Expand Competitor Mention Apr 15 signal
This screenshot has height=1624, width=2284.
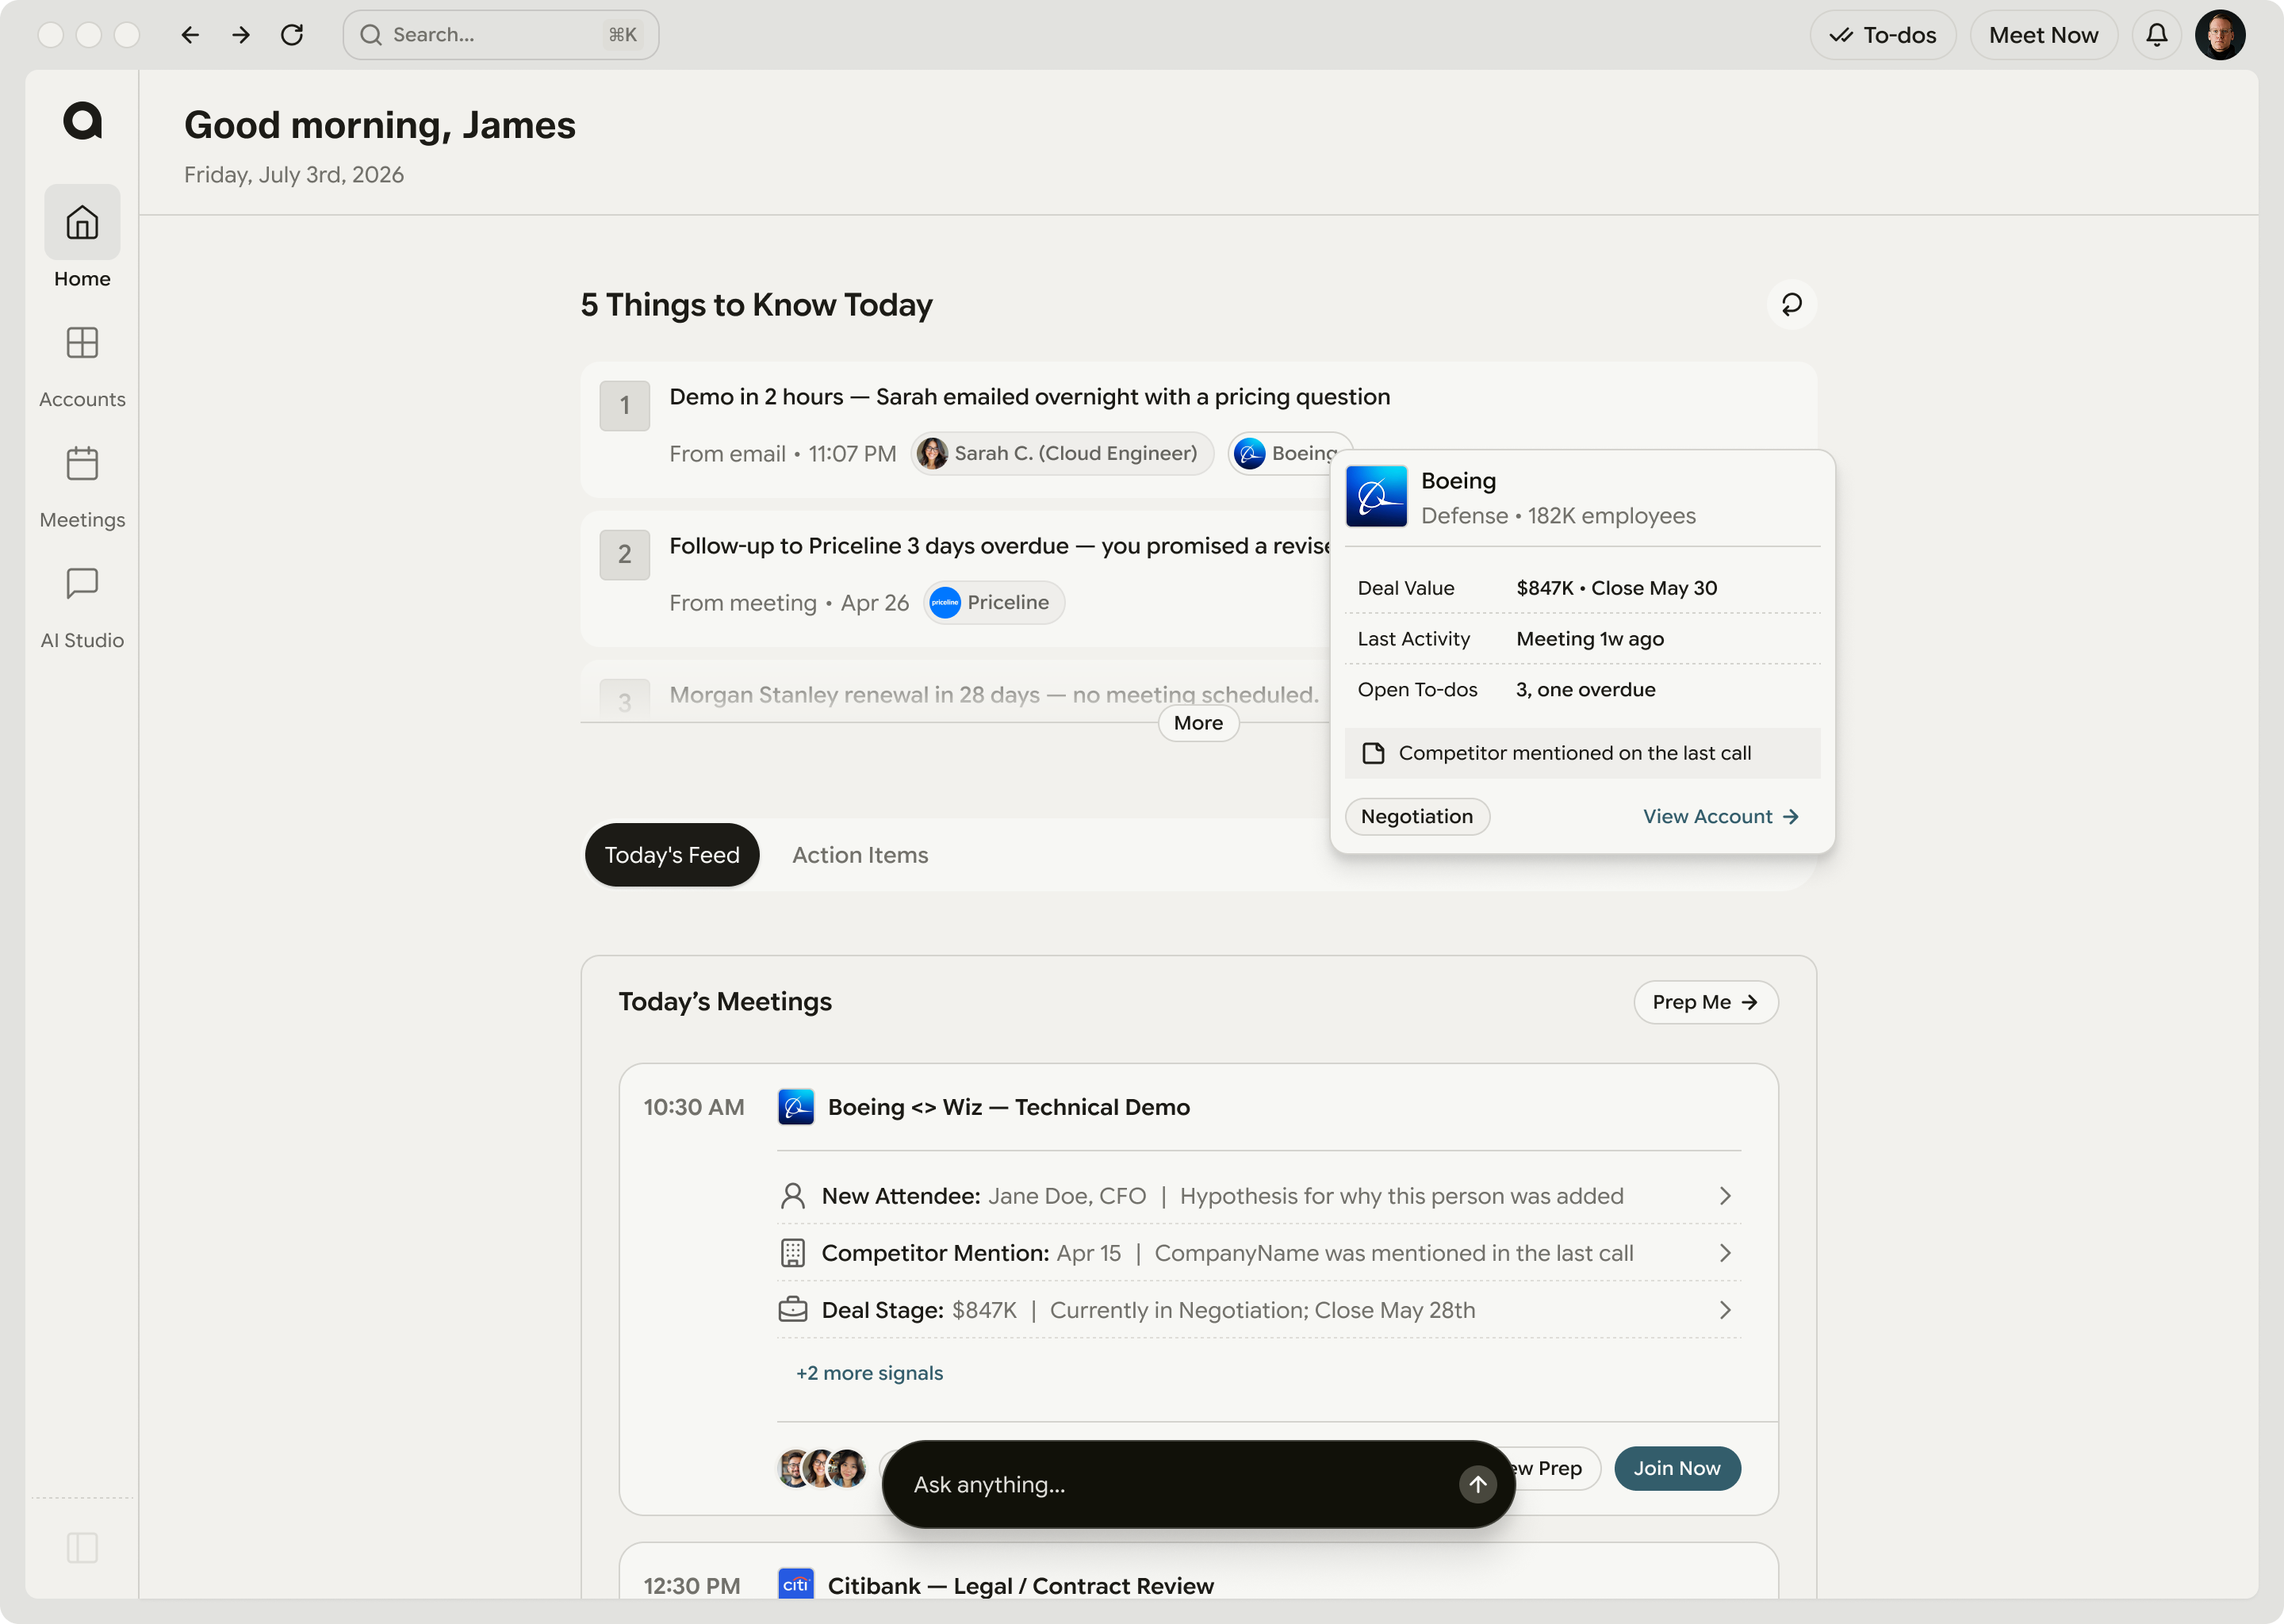click(1259, 1253)
